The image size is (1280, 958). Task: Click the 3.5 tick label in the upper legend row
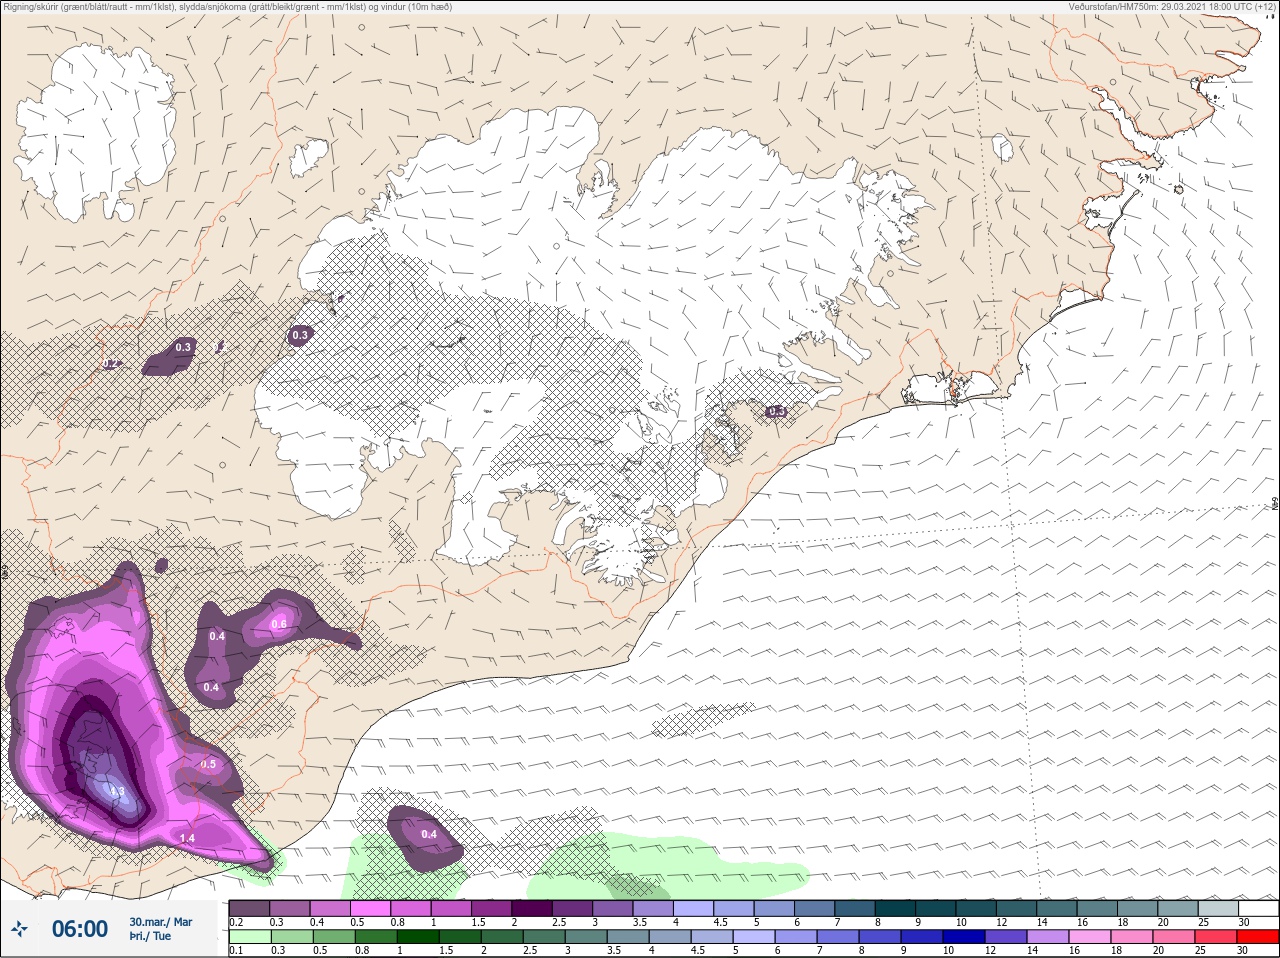point(640,922)
